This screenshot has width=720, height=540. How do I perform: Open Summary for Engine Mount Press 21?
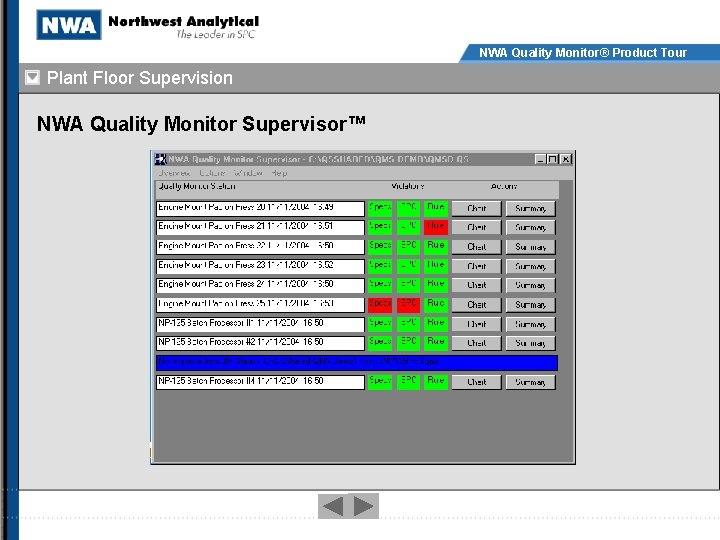coord(530,227)
